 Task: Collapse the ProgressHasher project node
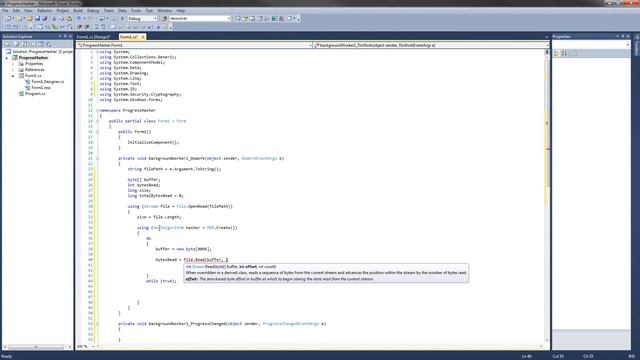coord(7,58)
